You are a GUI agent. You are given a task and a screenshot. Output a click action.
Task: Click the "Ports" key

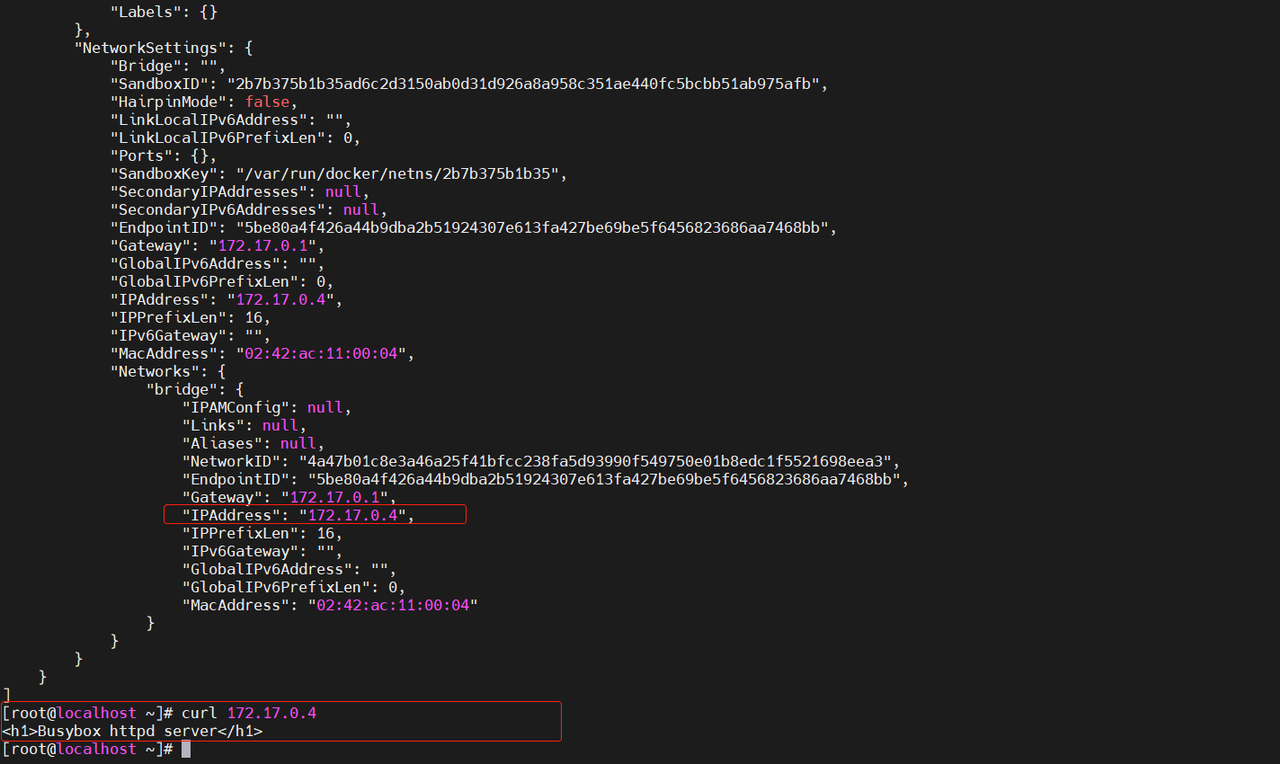coord(141,156)
